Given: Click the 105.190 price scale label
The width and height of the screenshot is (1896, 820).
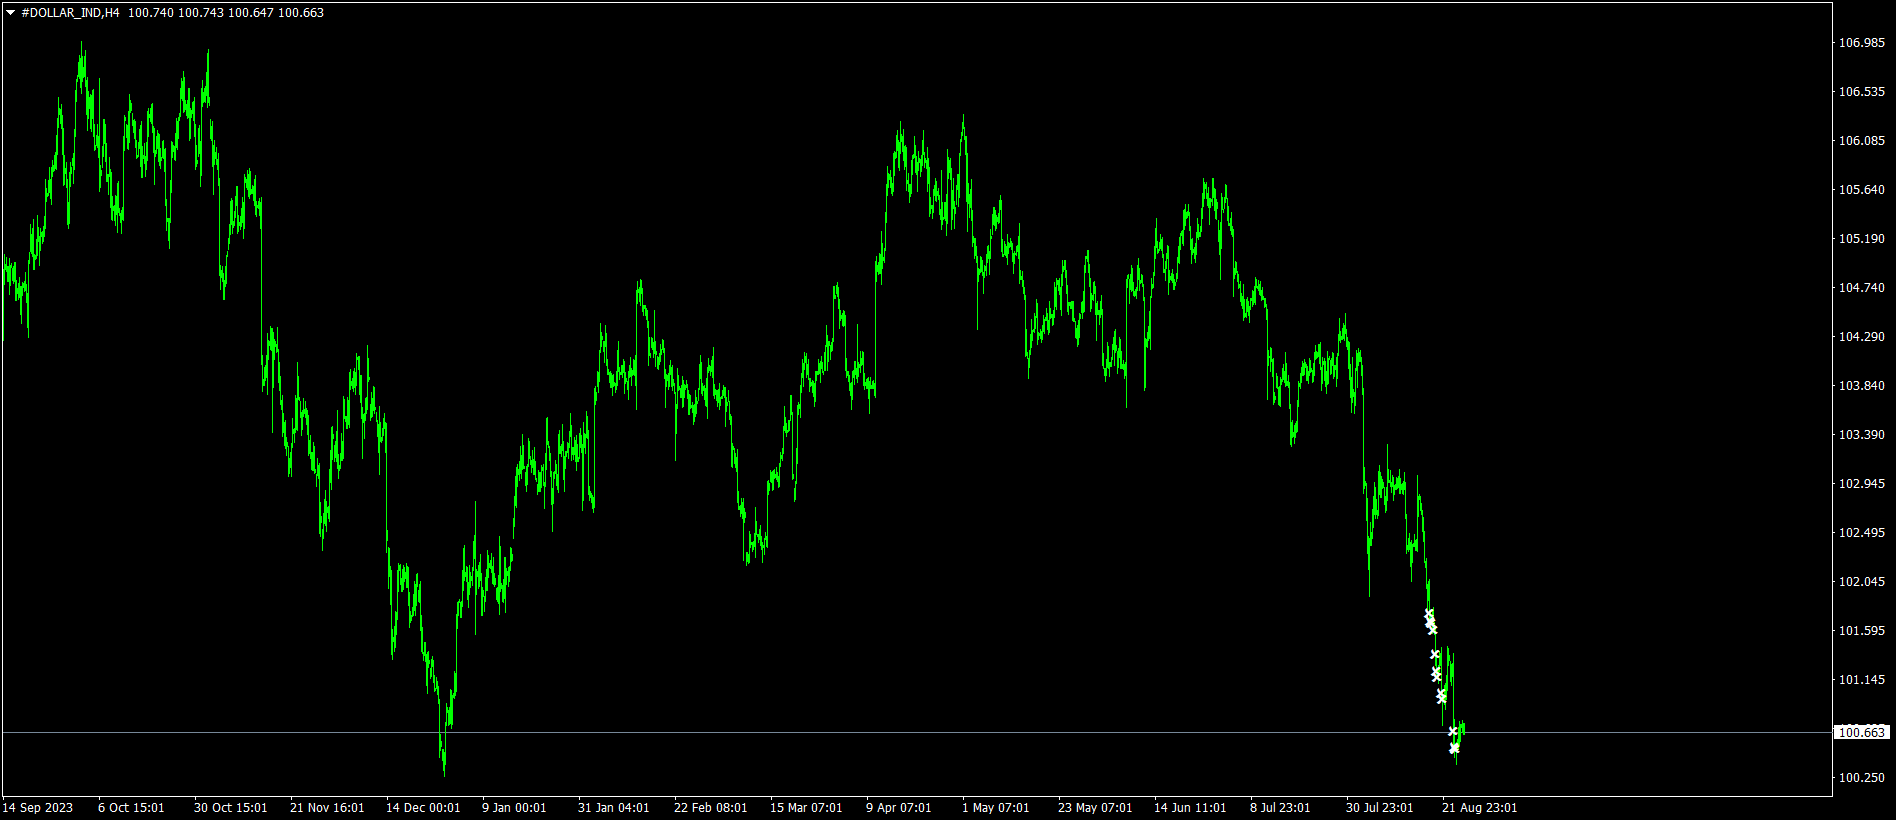Looking at the screenshot, I should pos(1861,239).
